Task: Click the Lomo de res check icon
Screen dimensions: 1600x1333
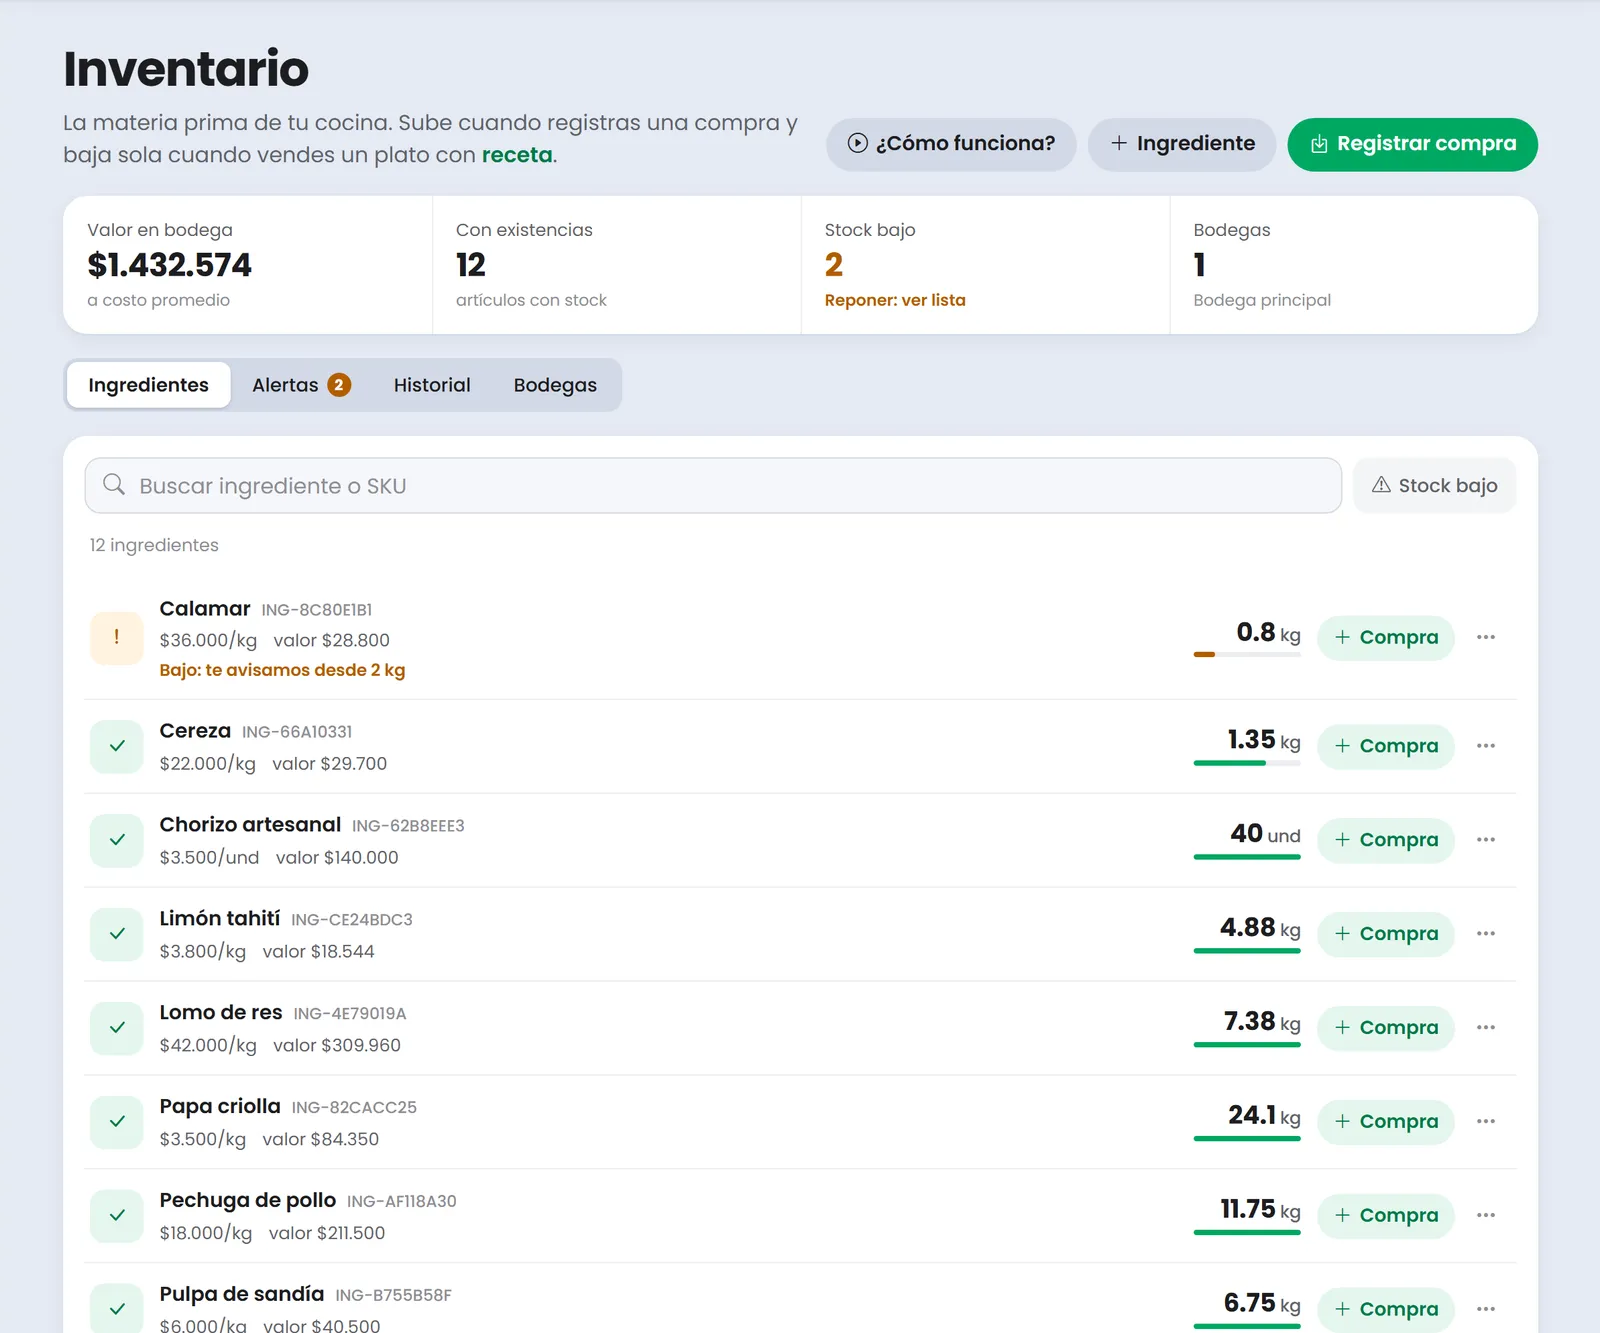Action: tap(117, 1028)
